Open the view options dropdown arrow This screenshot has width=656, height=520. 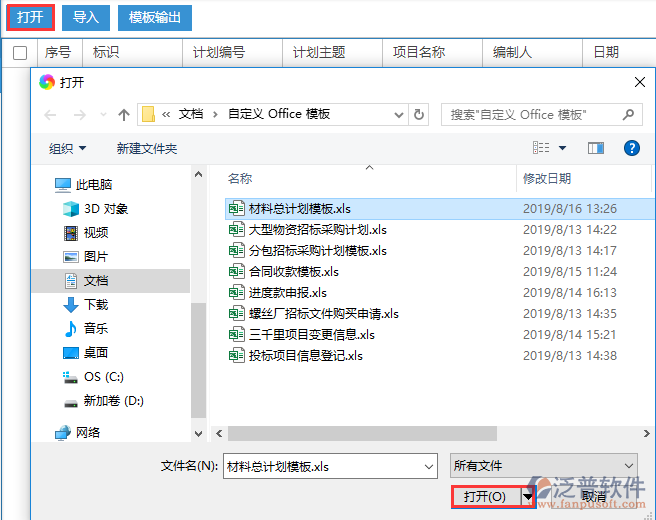[563, 148]
